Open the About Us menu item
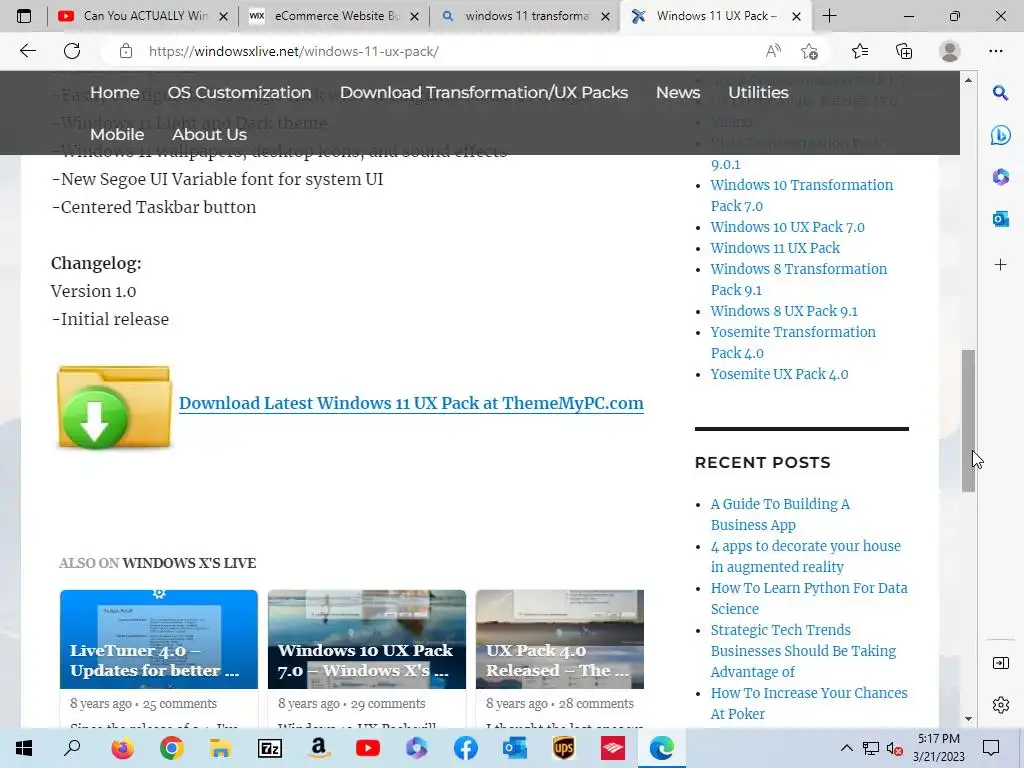Image resolution: width=1024 pixels, height=768 pixels. pyautogui.click(x=209, y=134)
